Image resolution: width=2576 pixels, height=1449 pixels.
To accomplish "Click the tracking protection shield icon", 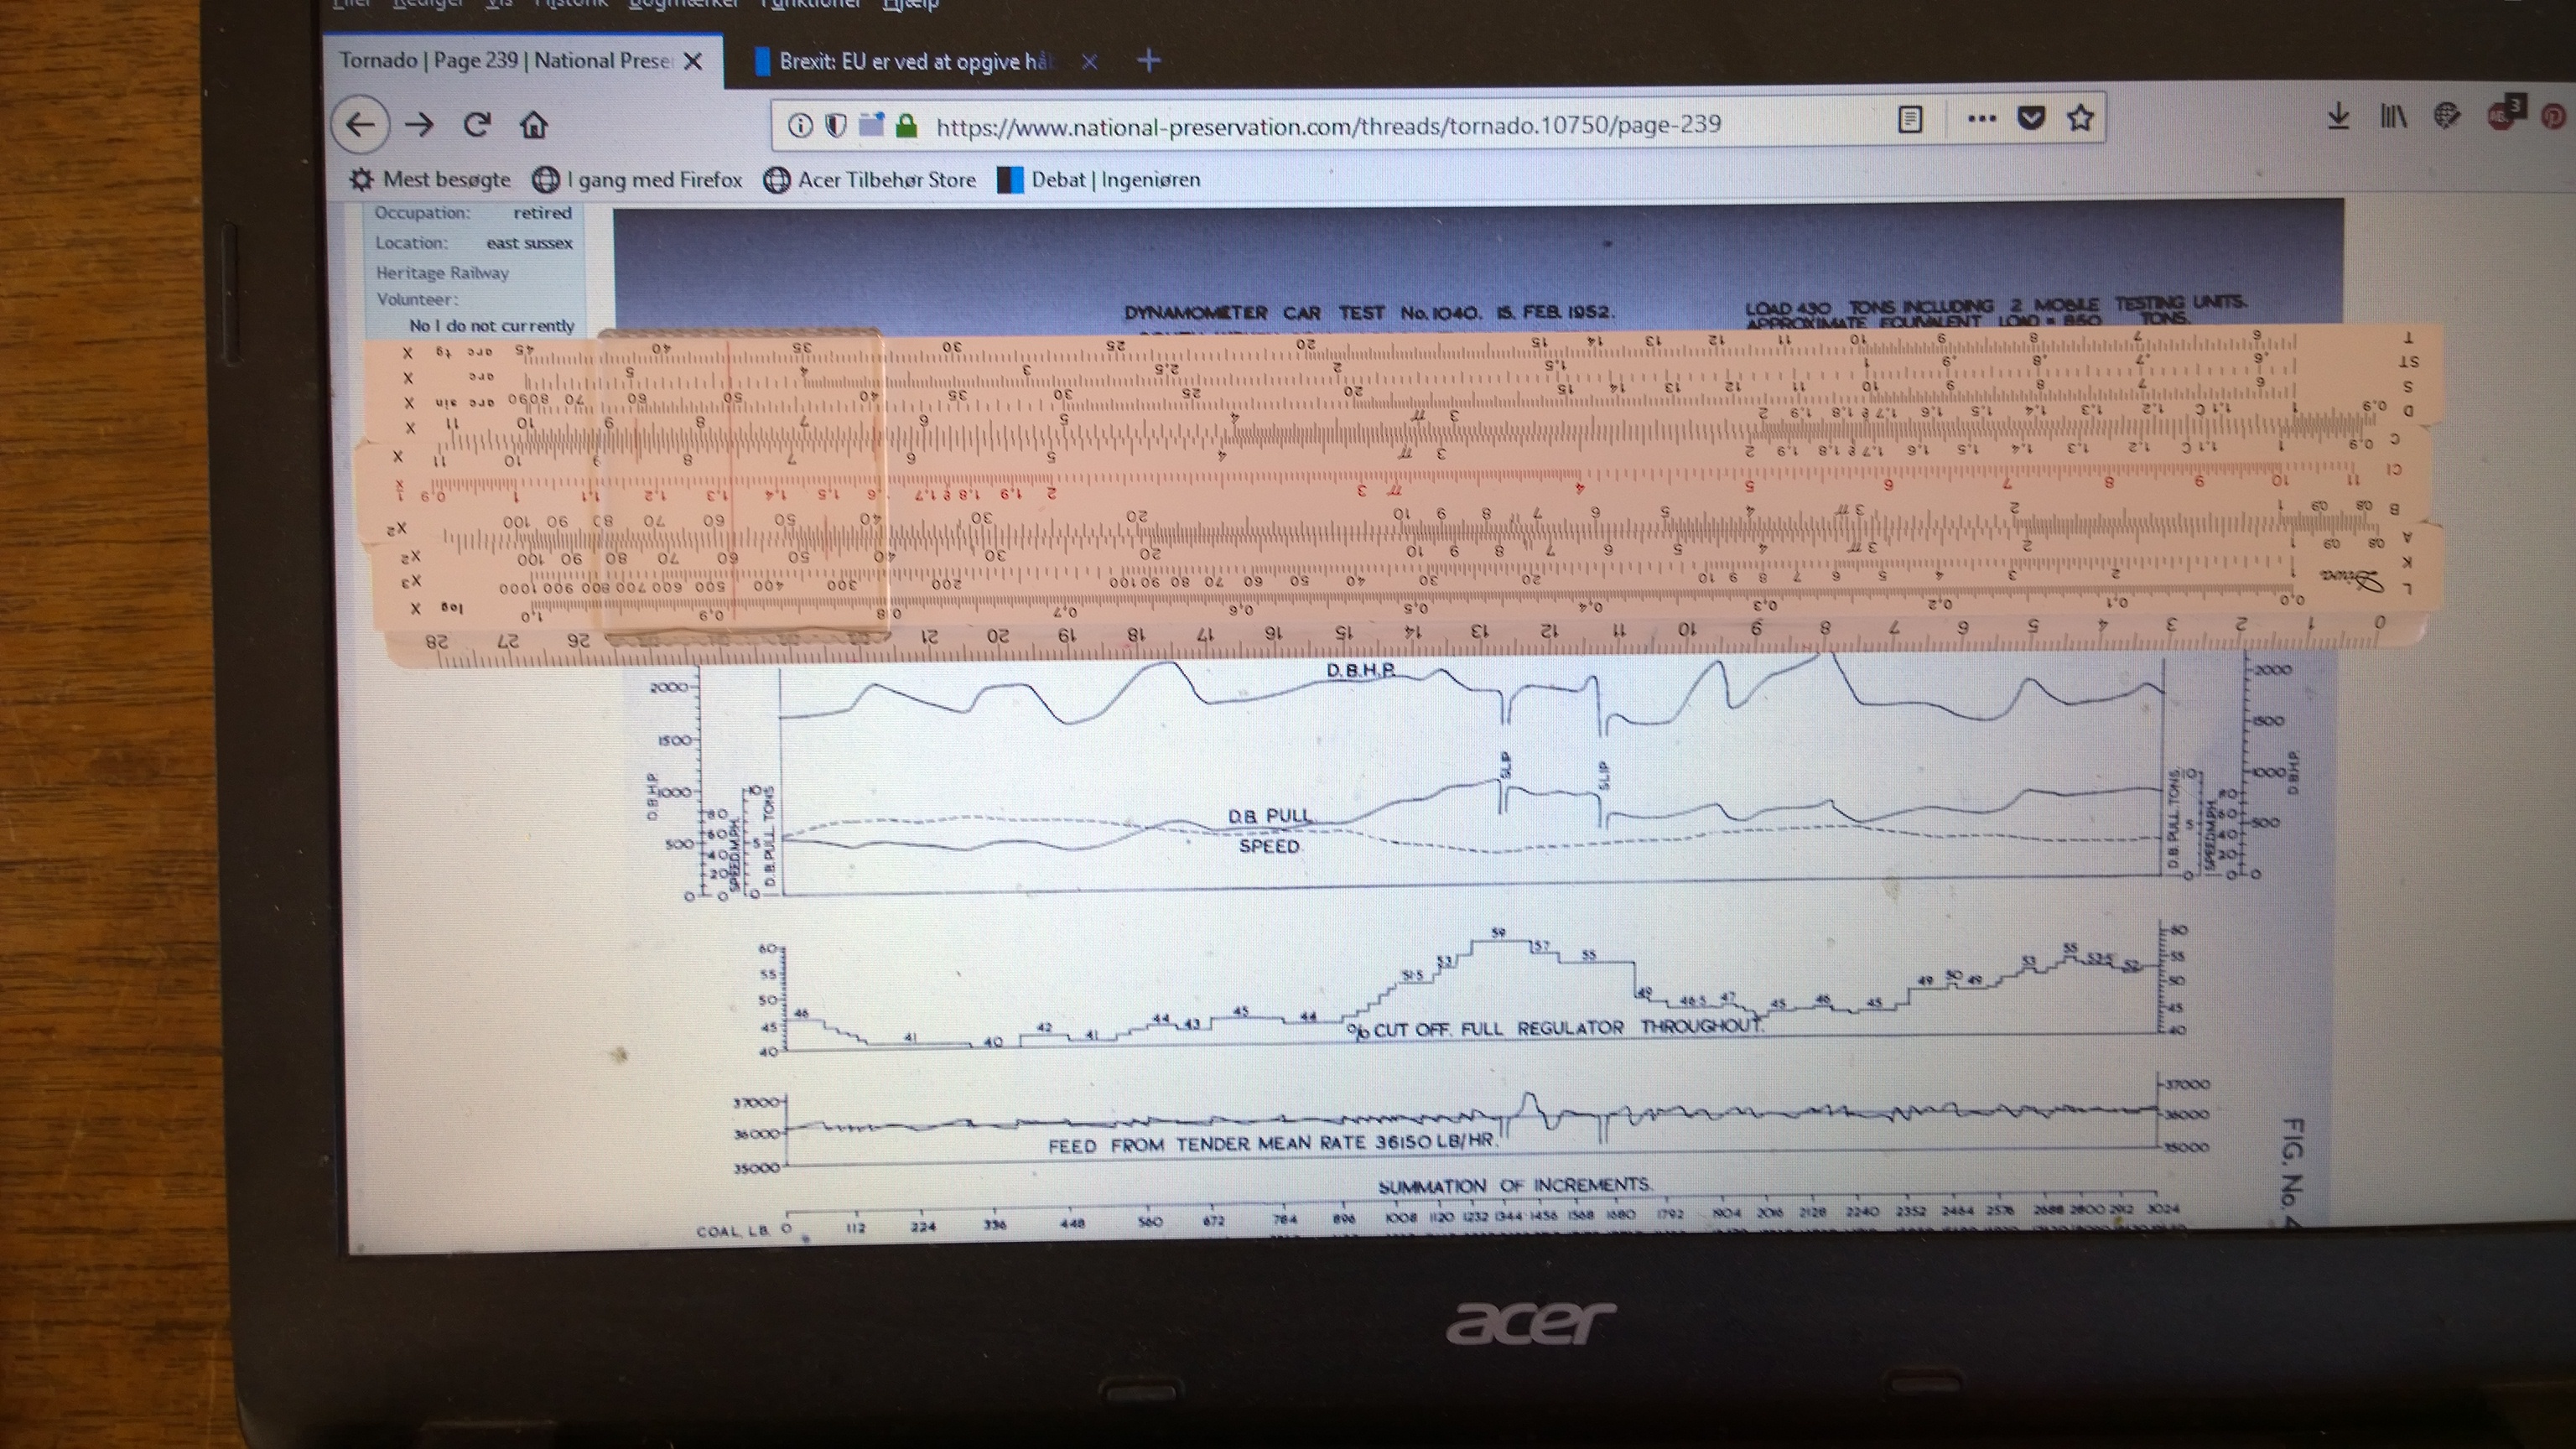I will click(836, 125).
